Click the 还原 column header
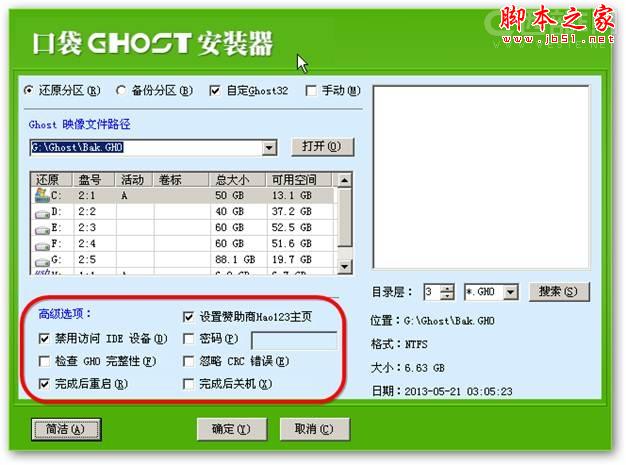The height and width of the screenshot is (465, 626). pyautogui.click(x=52, y=180)
